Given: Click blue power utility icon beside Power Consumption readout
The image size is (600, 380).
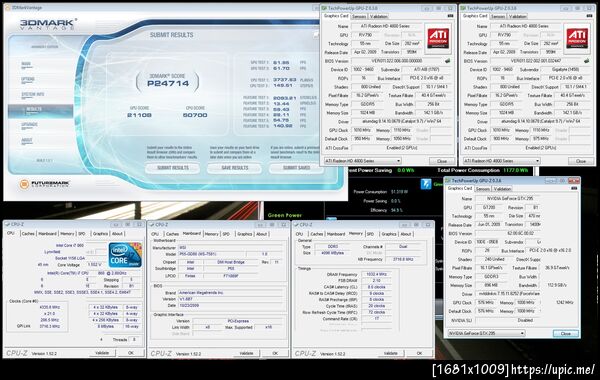Looking at the screenshot, I should point(426,184).
